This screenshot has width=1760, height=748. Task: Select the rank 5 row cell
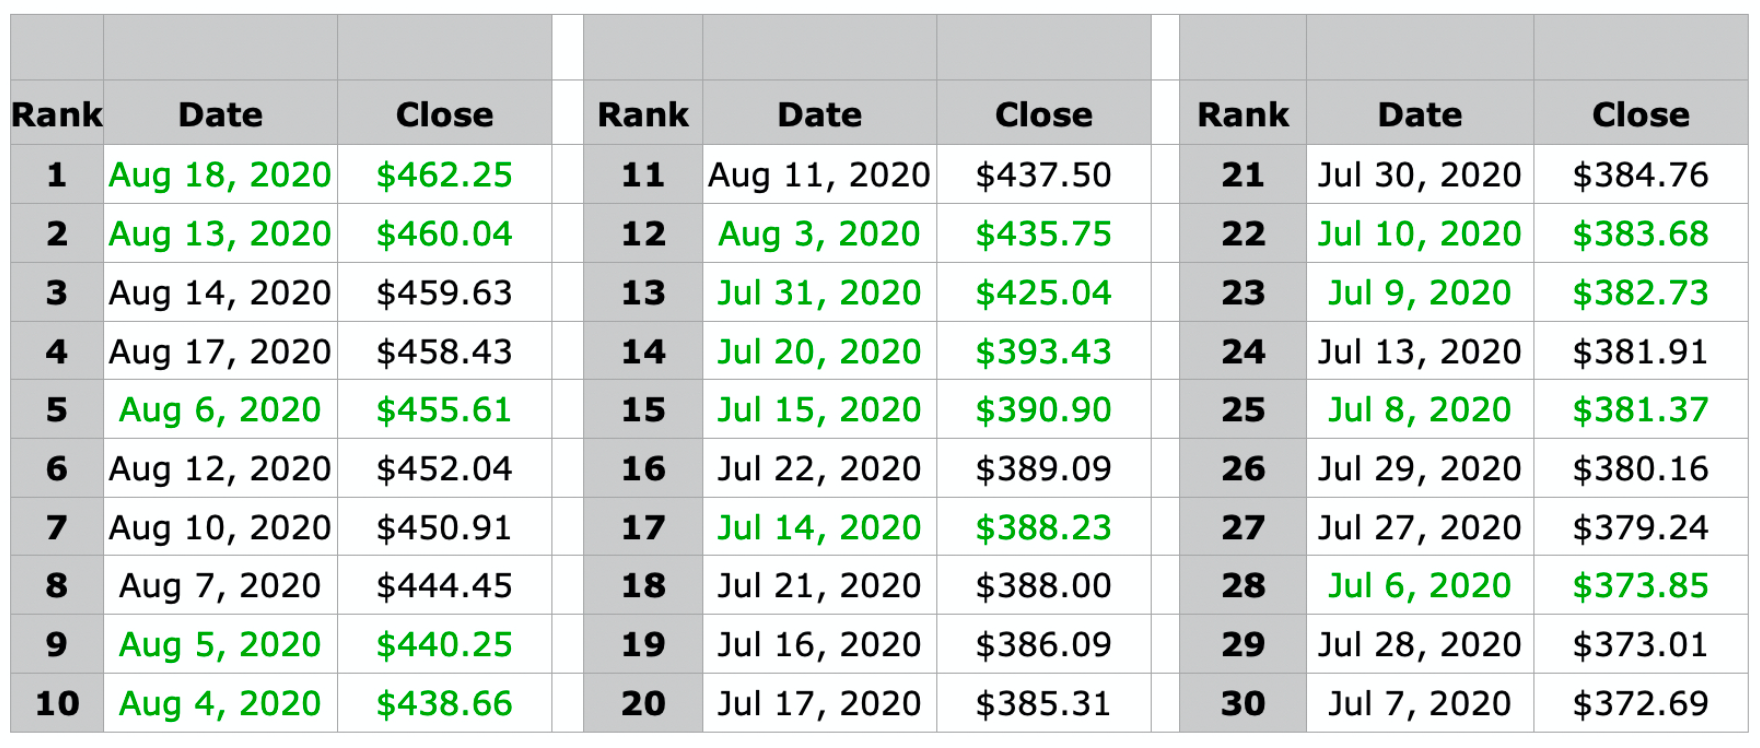pyautogui.click(x=56, y=410)
